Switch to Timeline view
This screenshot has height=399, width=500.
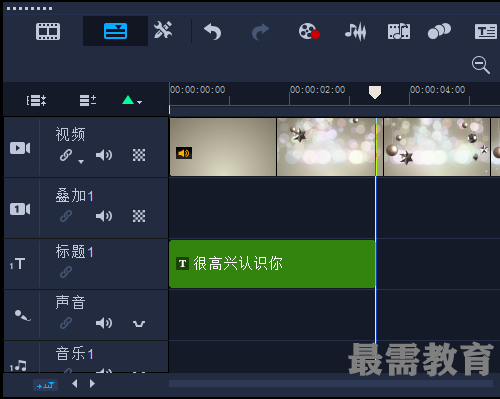(115, 31)
